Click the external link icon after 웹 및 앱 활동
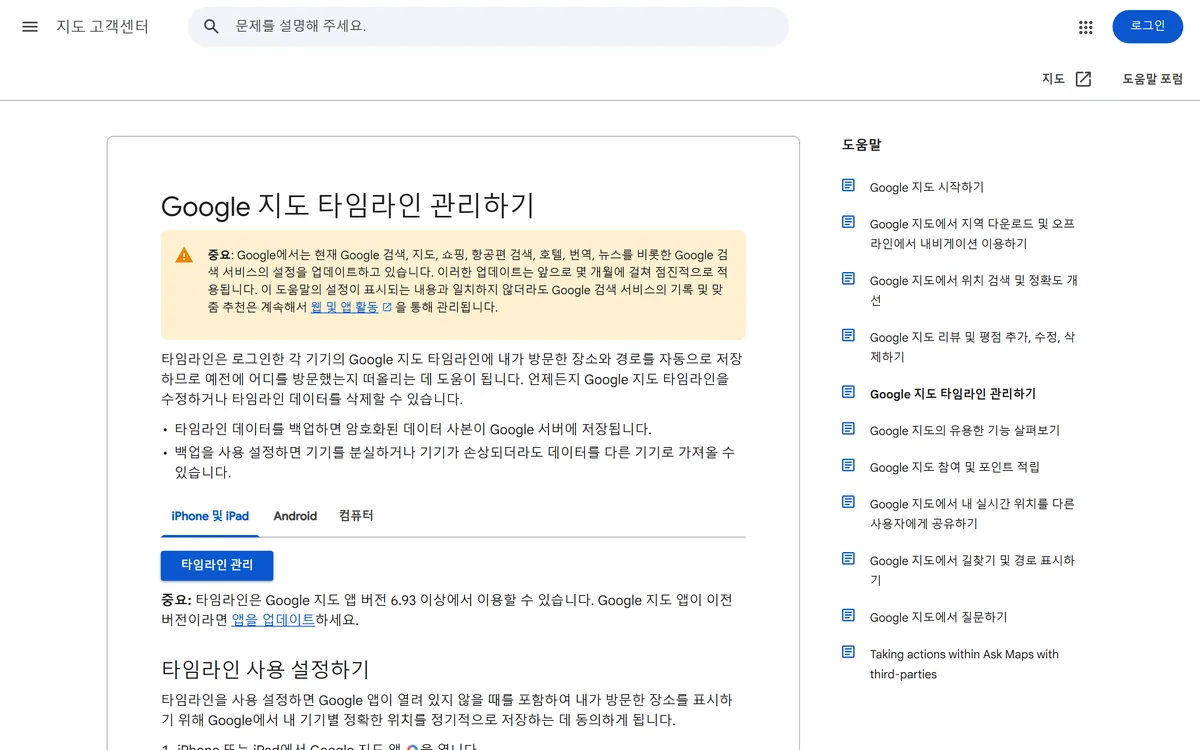1200x750 pixels. click(387, 308)
